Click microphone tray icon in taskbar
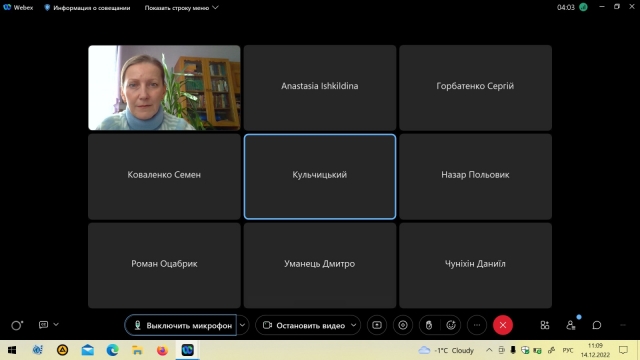 [x=513, y=350]
